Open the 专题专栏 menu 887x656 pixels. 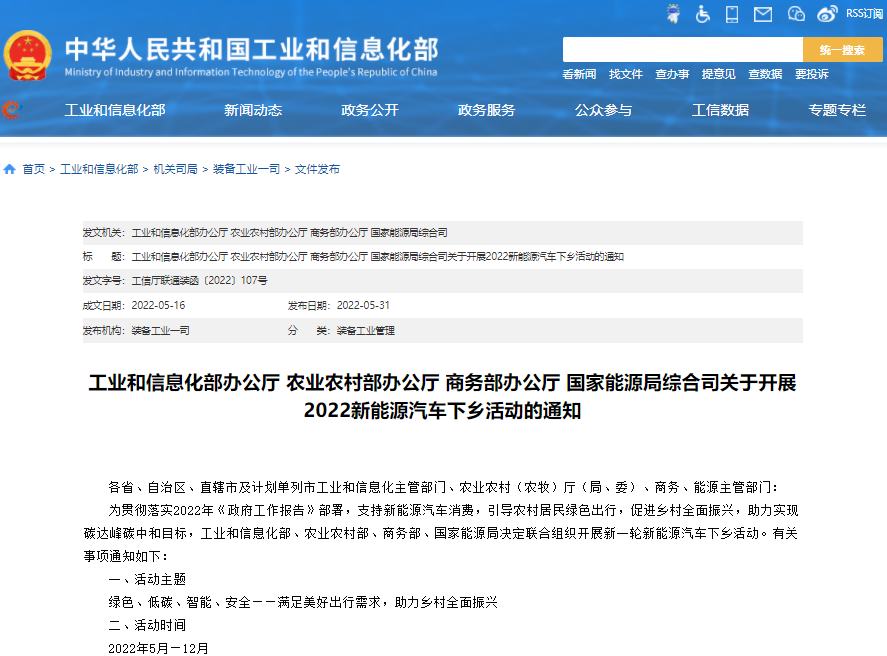pyautogui.click(x=838, y=111)
